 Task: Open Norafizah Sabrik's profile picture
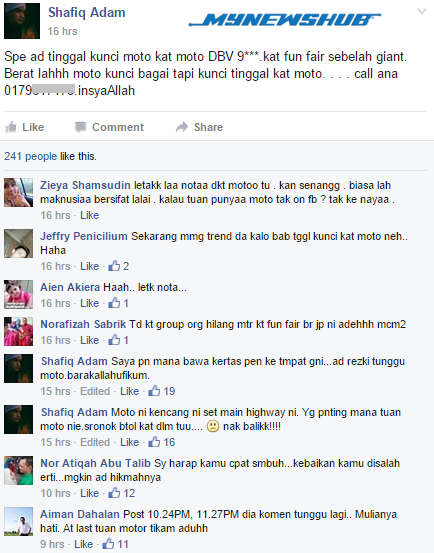tap(18, 331)
